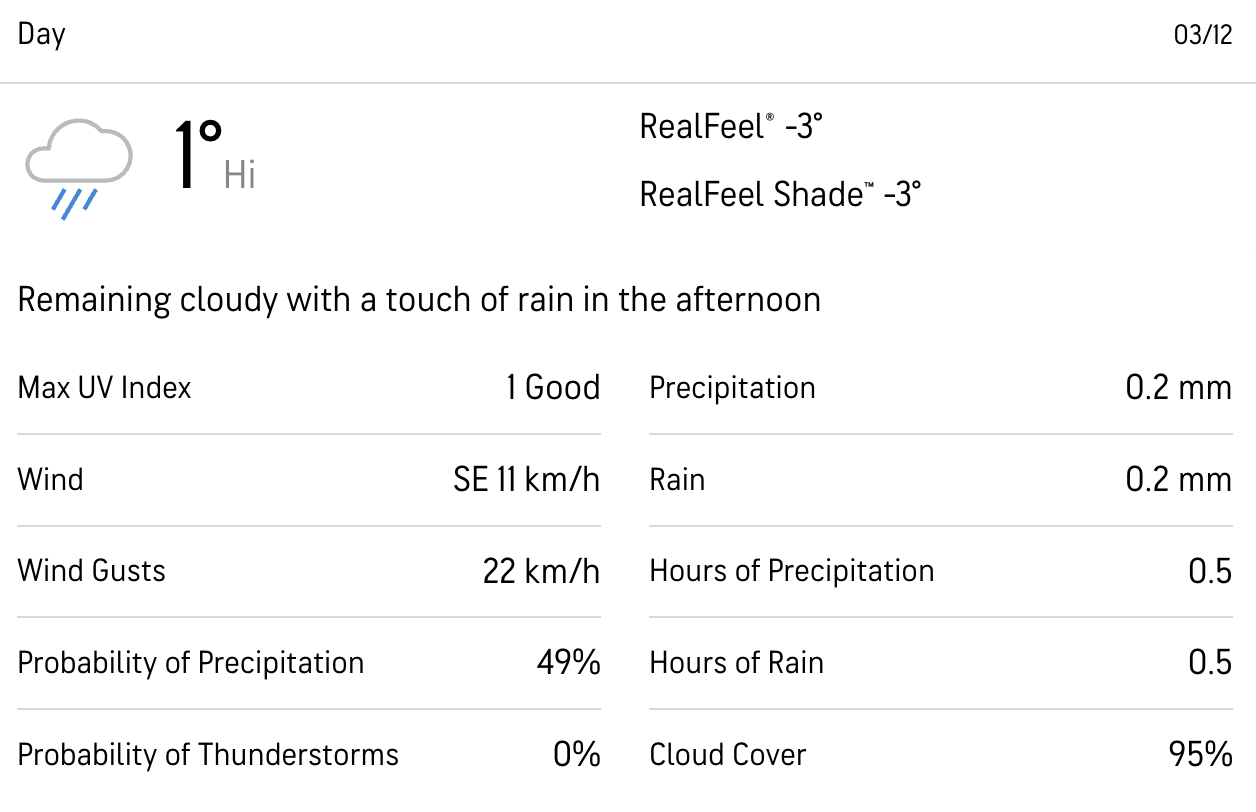Select the RealFeel -3° text
Screen dimensions: 1256x812
pyautogui.click(x=731, y=127)
